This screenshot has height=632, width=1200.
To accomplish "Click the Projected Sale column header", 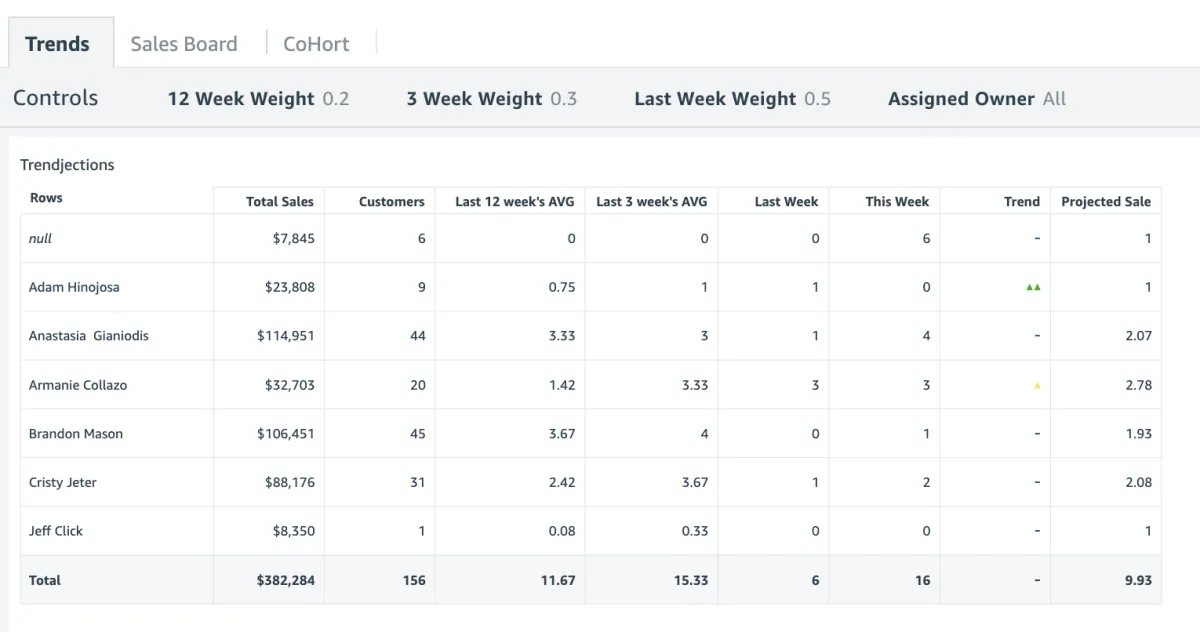I will coord(1105,202).
